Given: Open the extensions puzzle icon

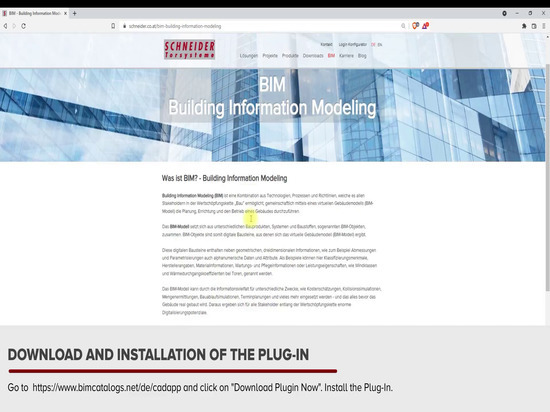Looking at the screenshot, I should [524, 26].
